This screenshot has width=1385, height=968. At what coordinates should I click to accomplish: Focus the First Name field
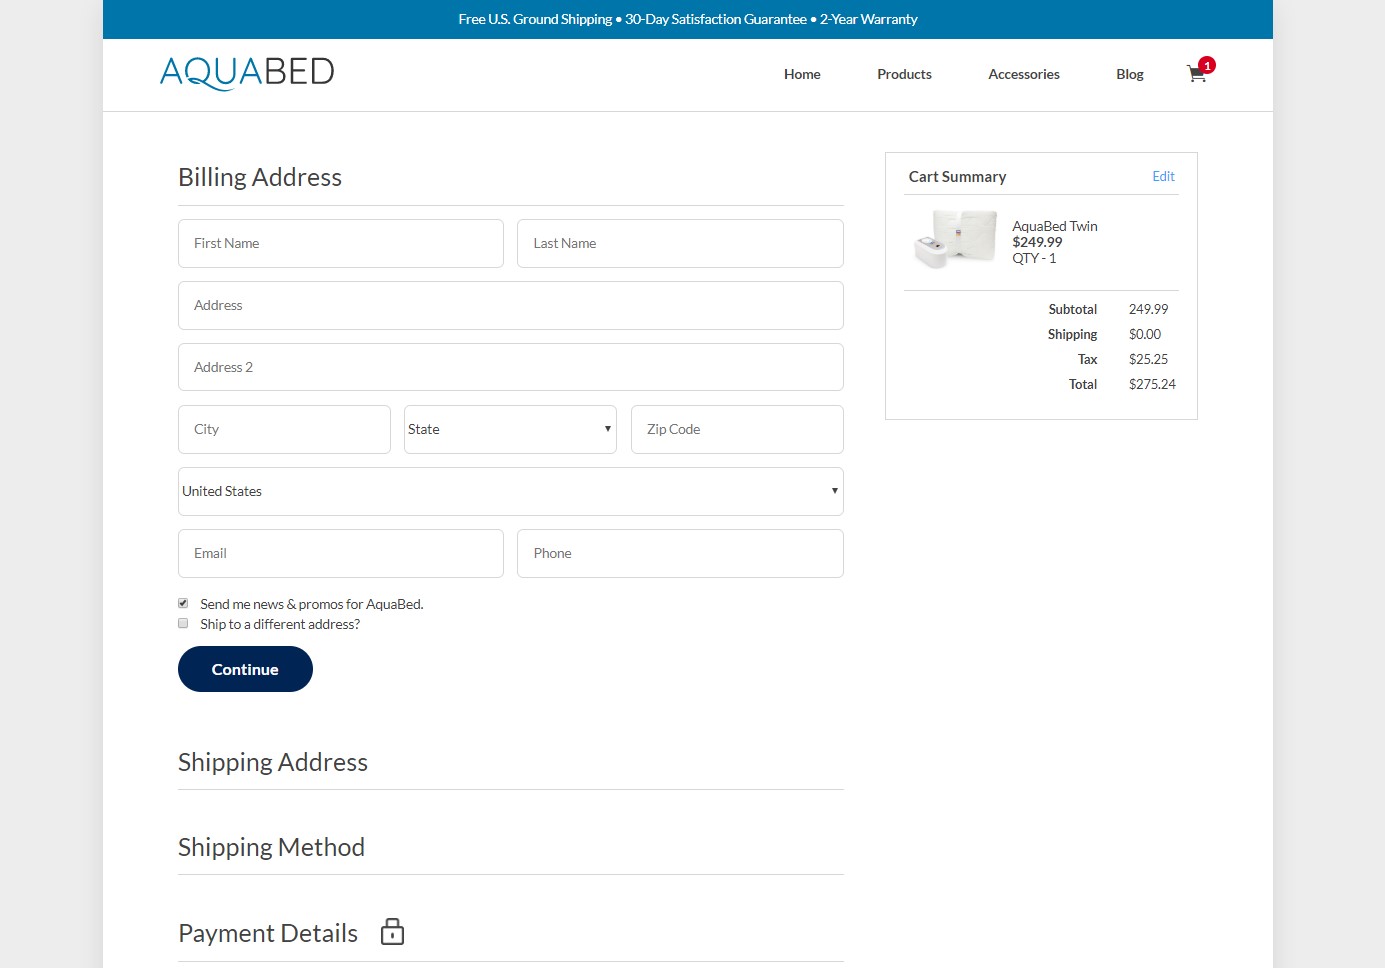341,243
